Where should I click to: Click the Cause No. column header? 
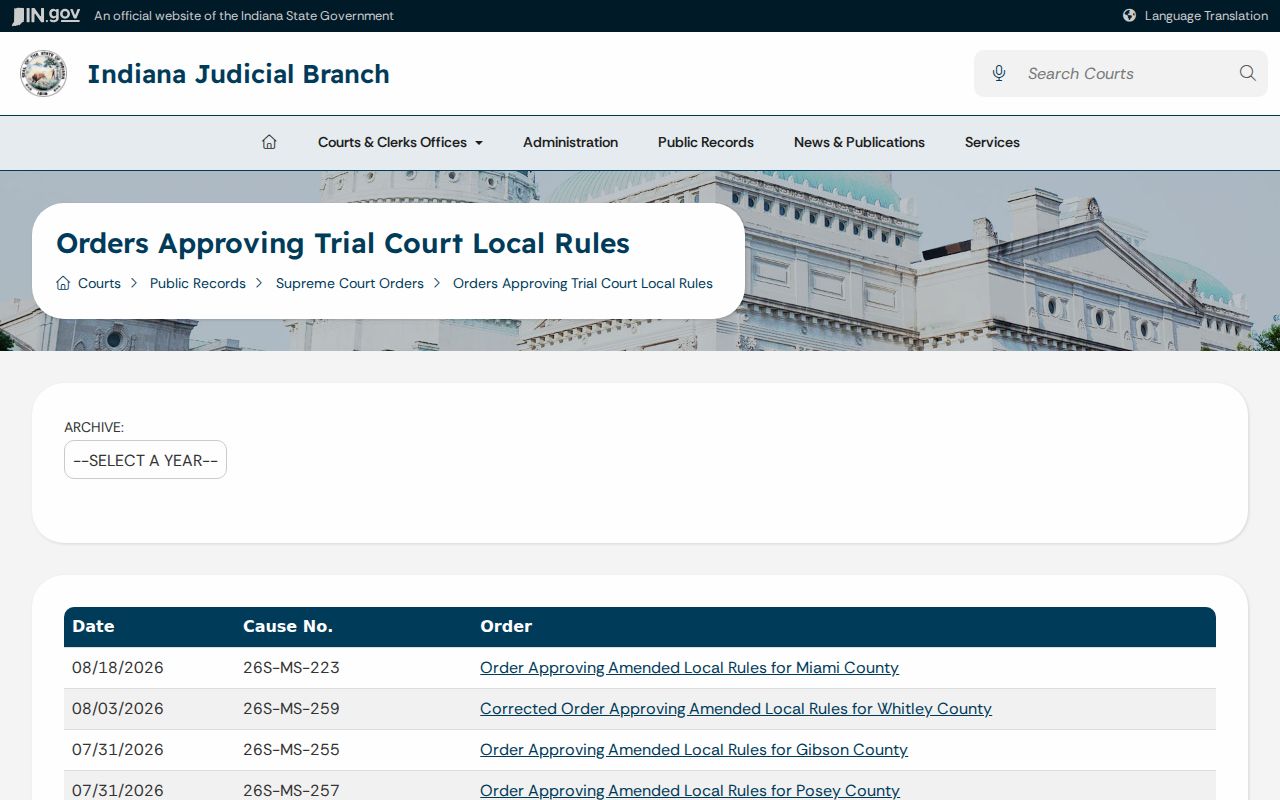click(288, 626)
